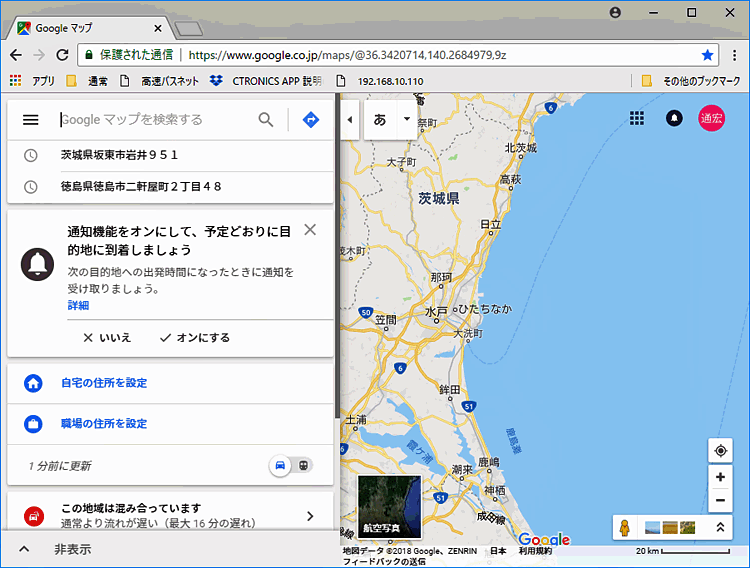Open the 通宏 account avatar
The width and height of the screenshot is (750, 568).
711,118
